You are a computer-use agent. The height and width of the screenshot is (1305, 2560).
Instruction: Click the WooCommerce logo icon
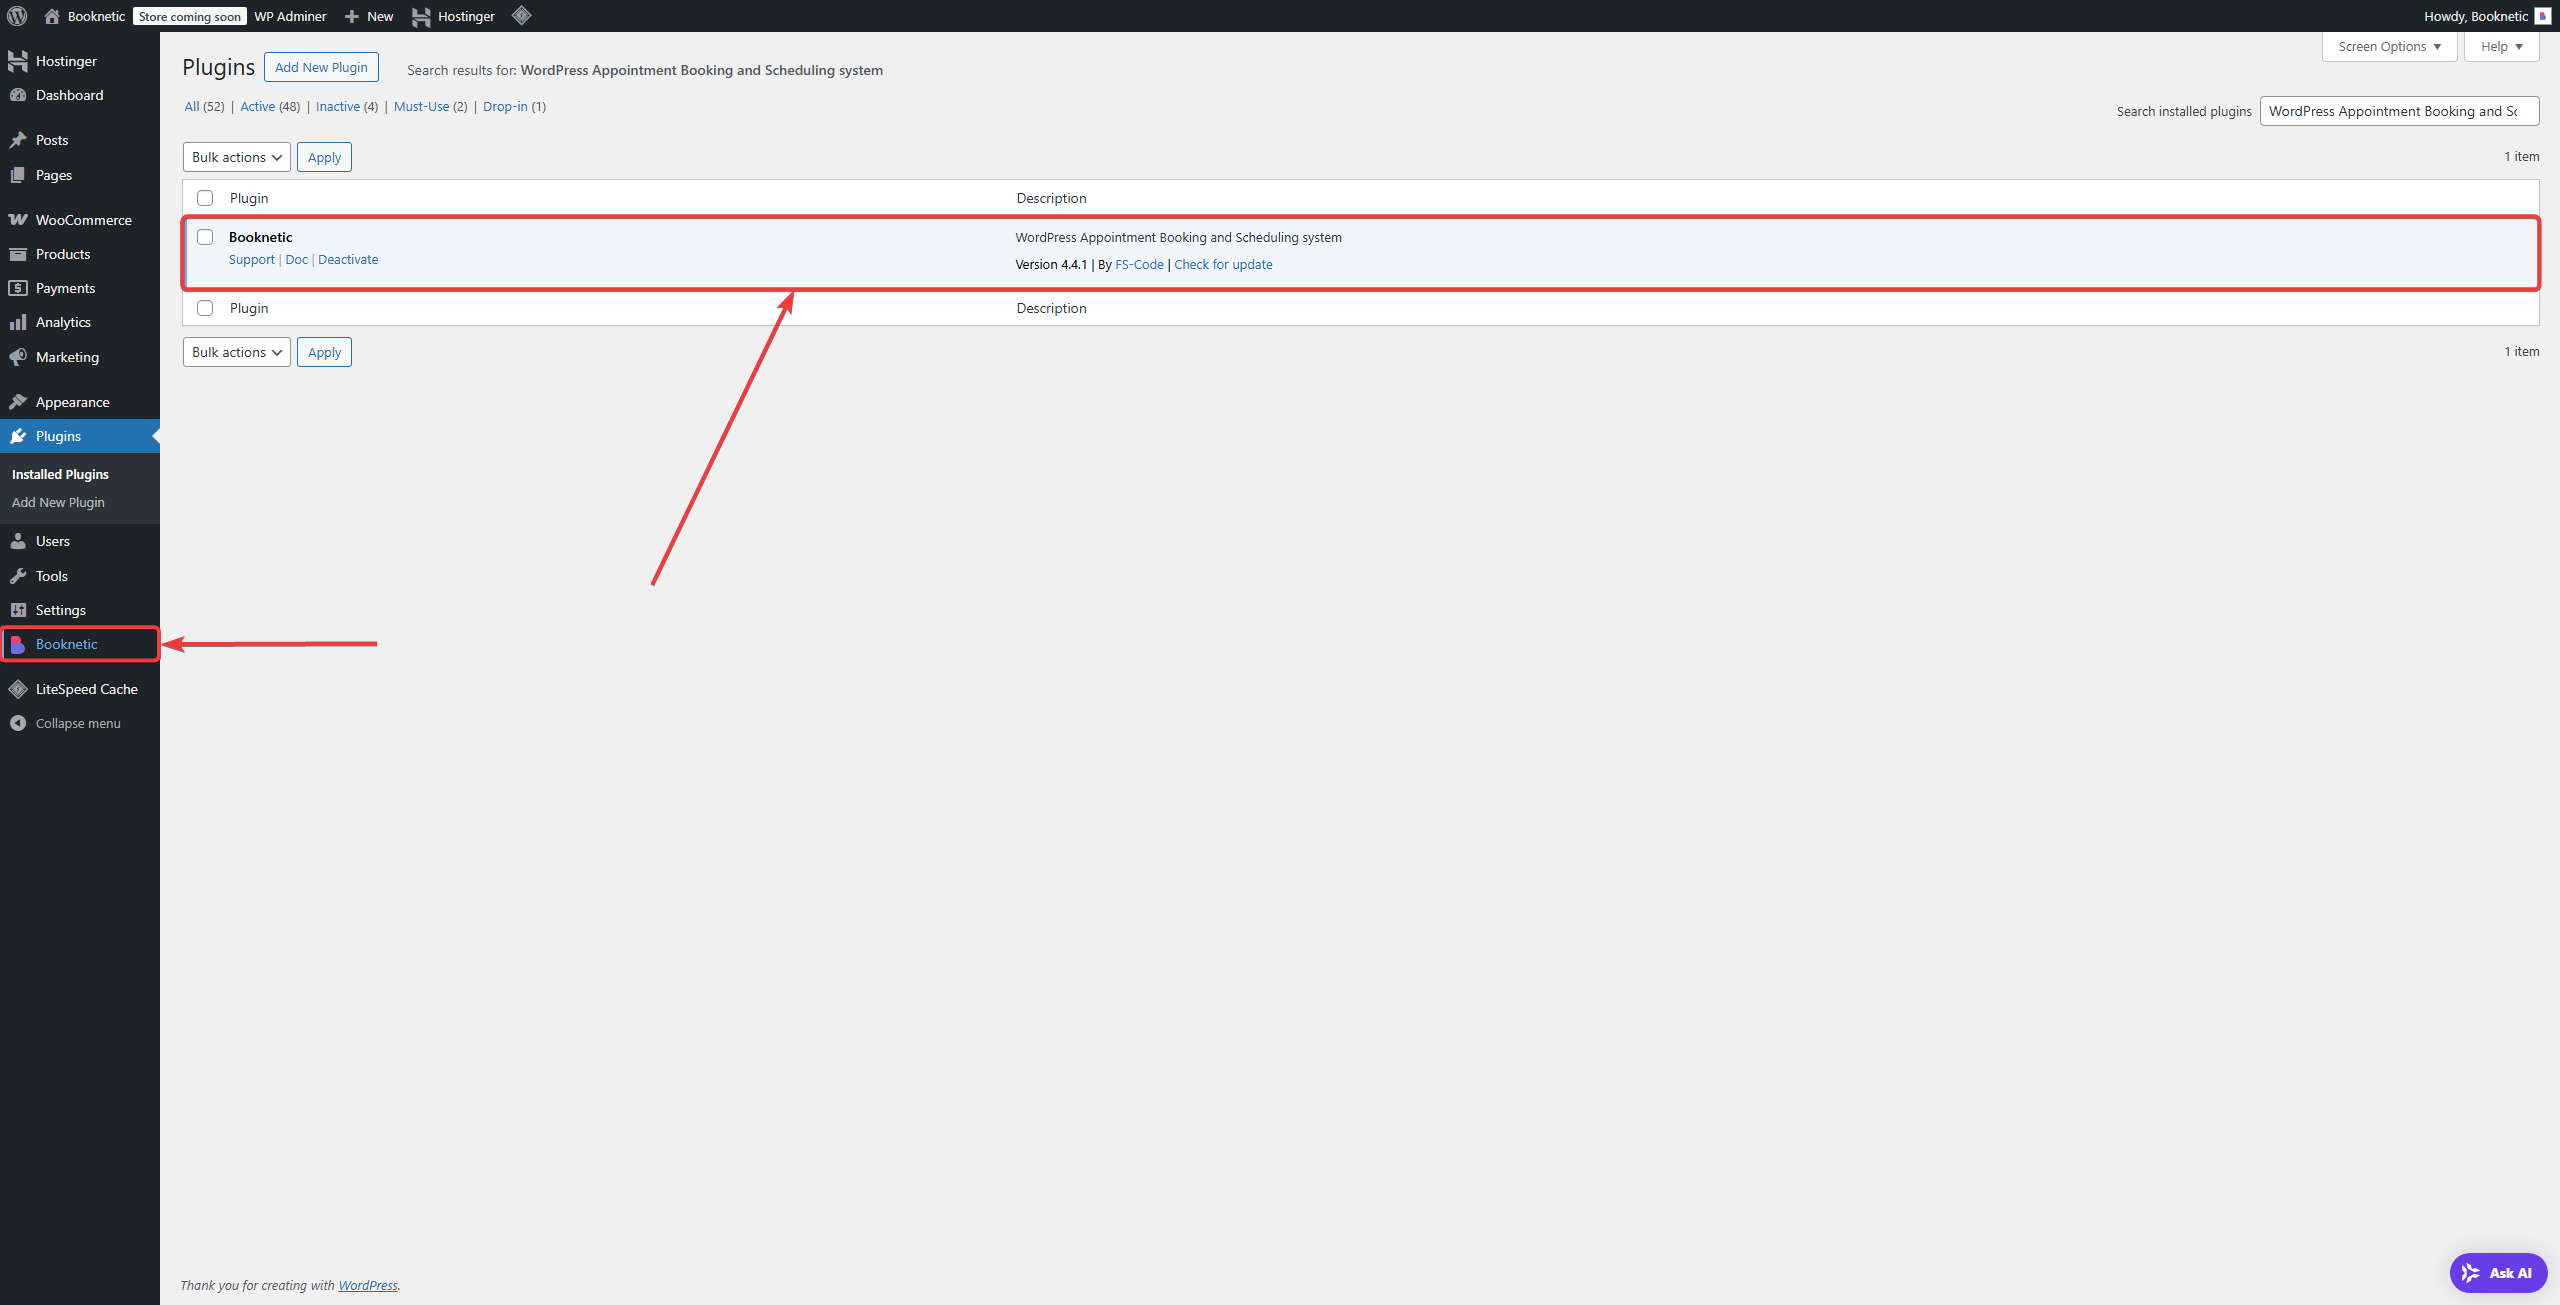click(18, 220)
